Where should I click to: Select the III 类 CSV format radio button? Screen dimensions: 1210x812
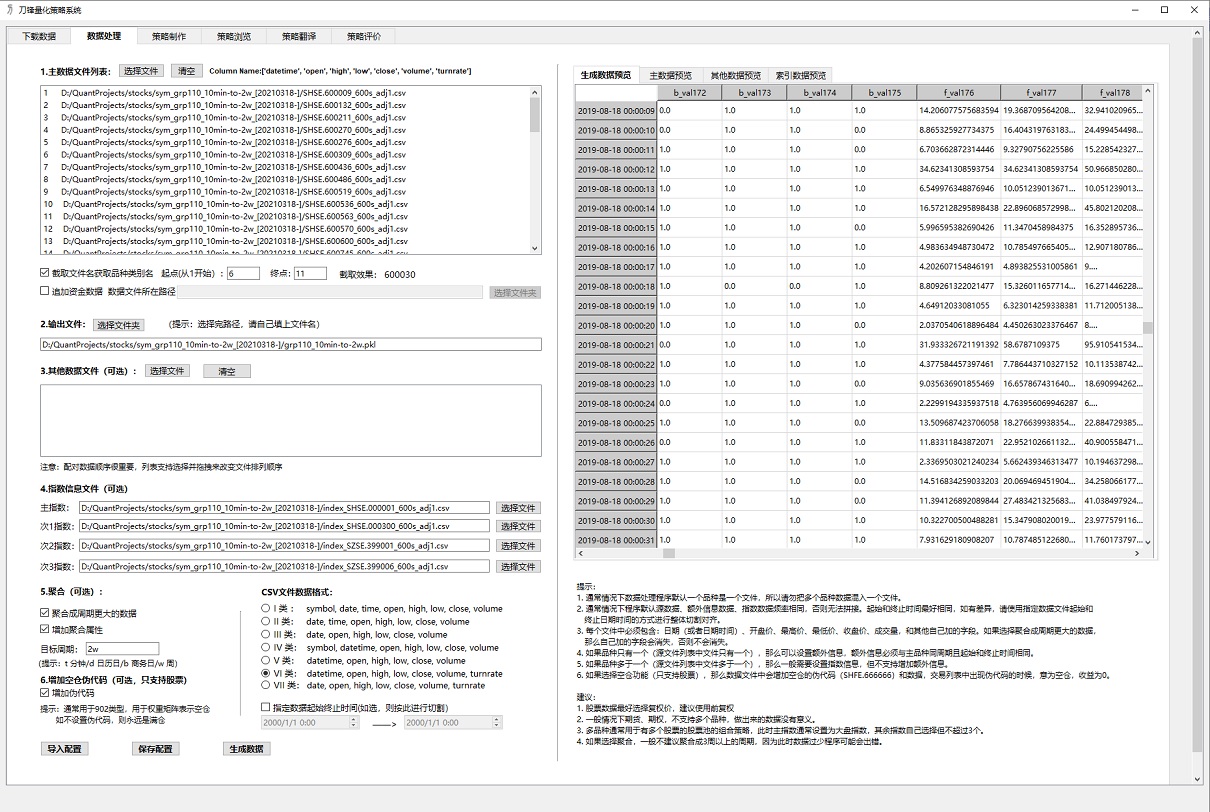265,634
